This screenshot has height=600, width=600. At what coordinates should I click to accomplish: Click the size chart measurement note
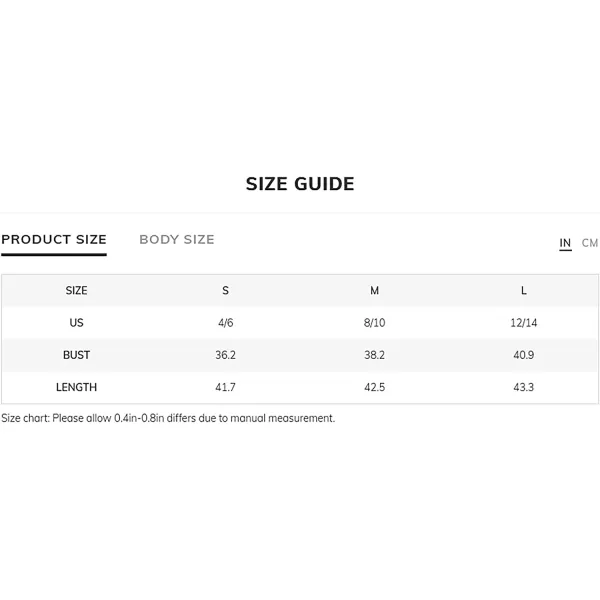(x=168, y=418)
